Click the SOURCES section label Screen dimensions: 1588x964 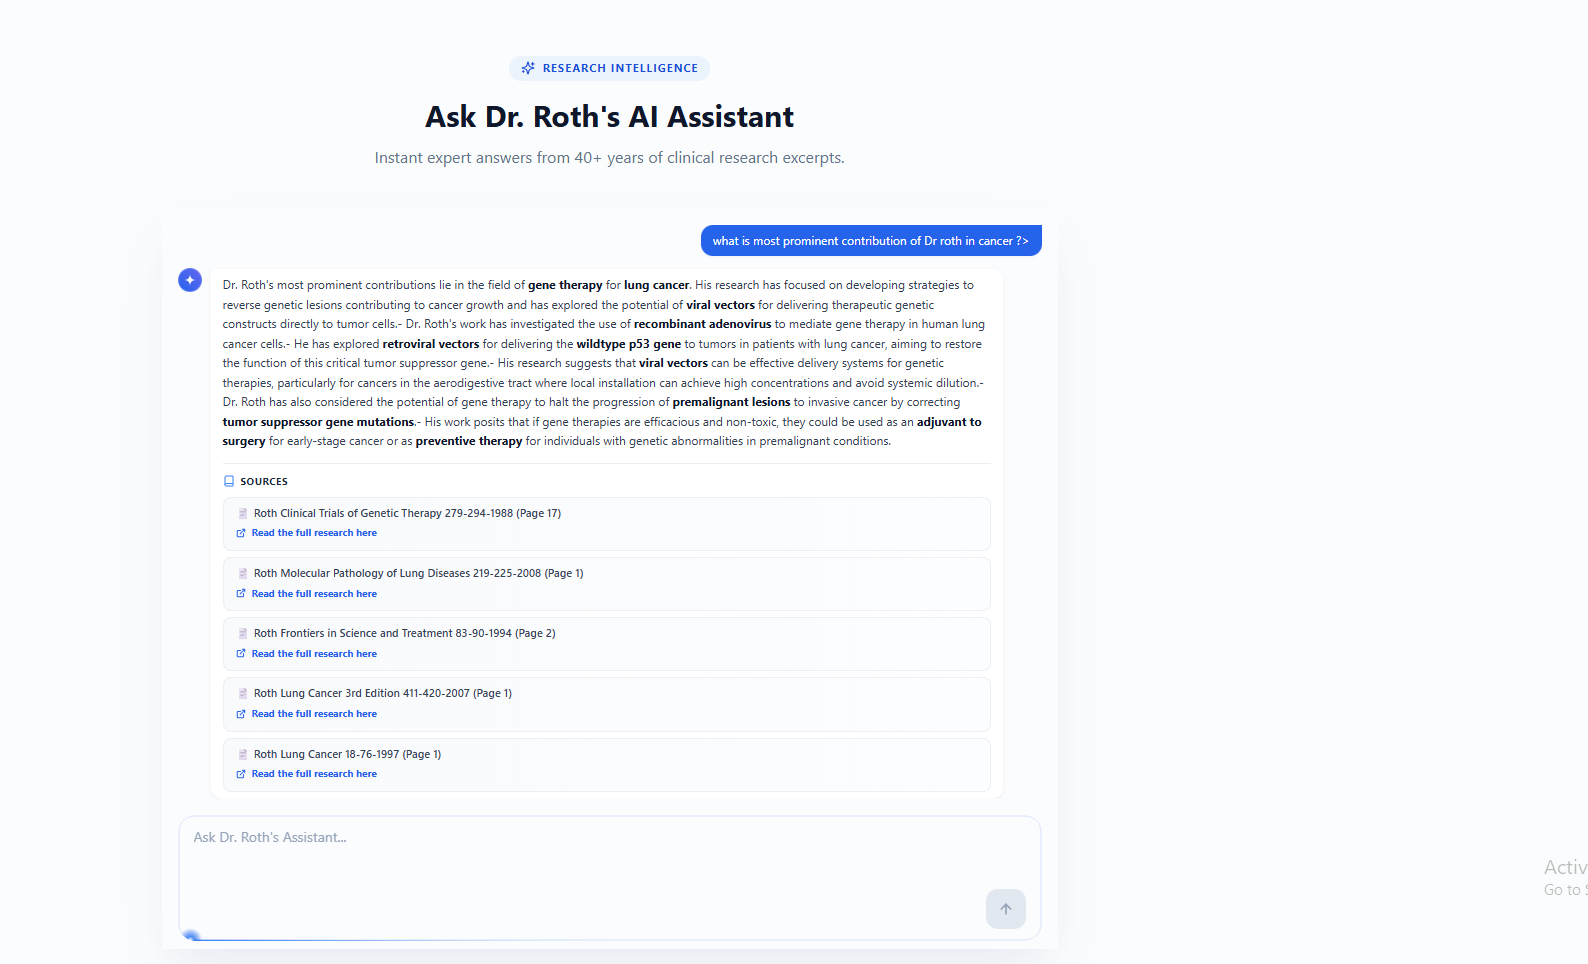click(264, 481)
